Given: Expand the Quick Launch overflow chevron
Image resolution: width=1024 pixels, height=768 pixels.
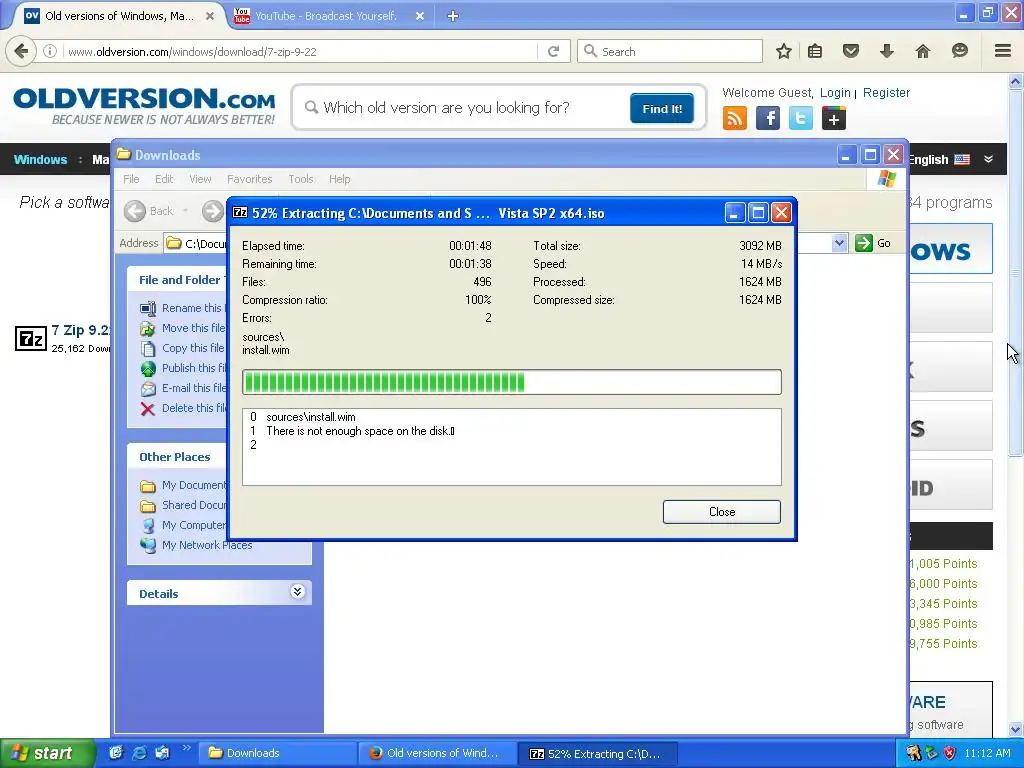Looking at the screenshot, I should (x=186, y=748).
